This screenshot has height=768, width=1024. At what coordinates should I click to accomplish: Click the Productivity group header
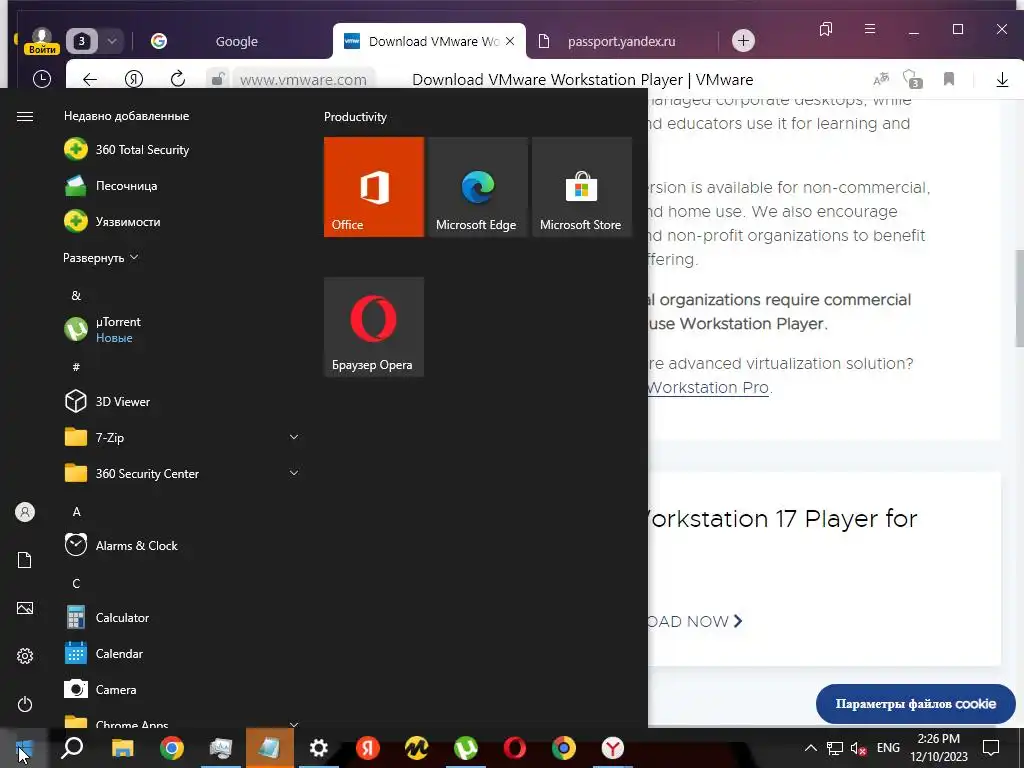click(x=355, y=117)
